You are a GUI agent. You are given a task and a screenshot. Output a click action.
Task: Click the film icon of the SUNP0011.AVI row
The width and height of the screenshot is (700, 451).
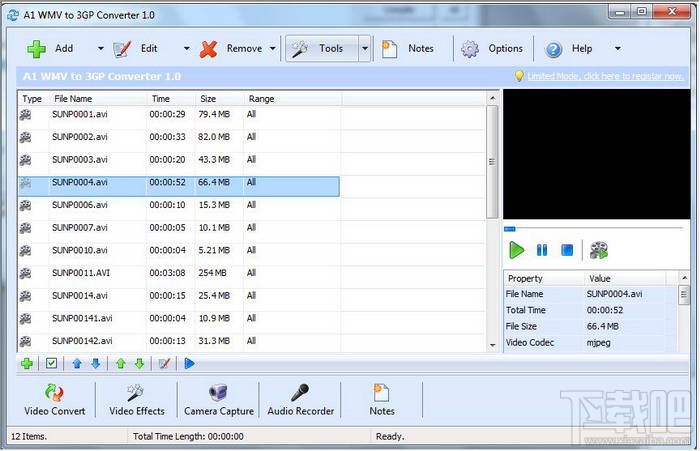(25, 273)
